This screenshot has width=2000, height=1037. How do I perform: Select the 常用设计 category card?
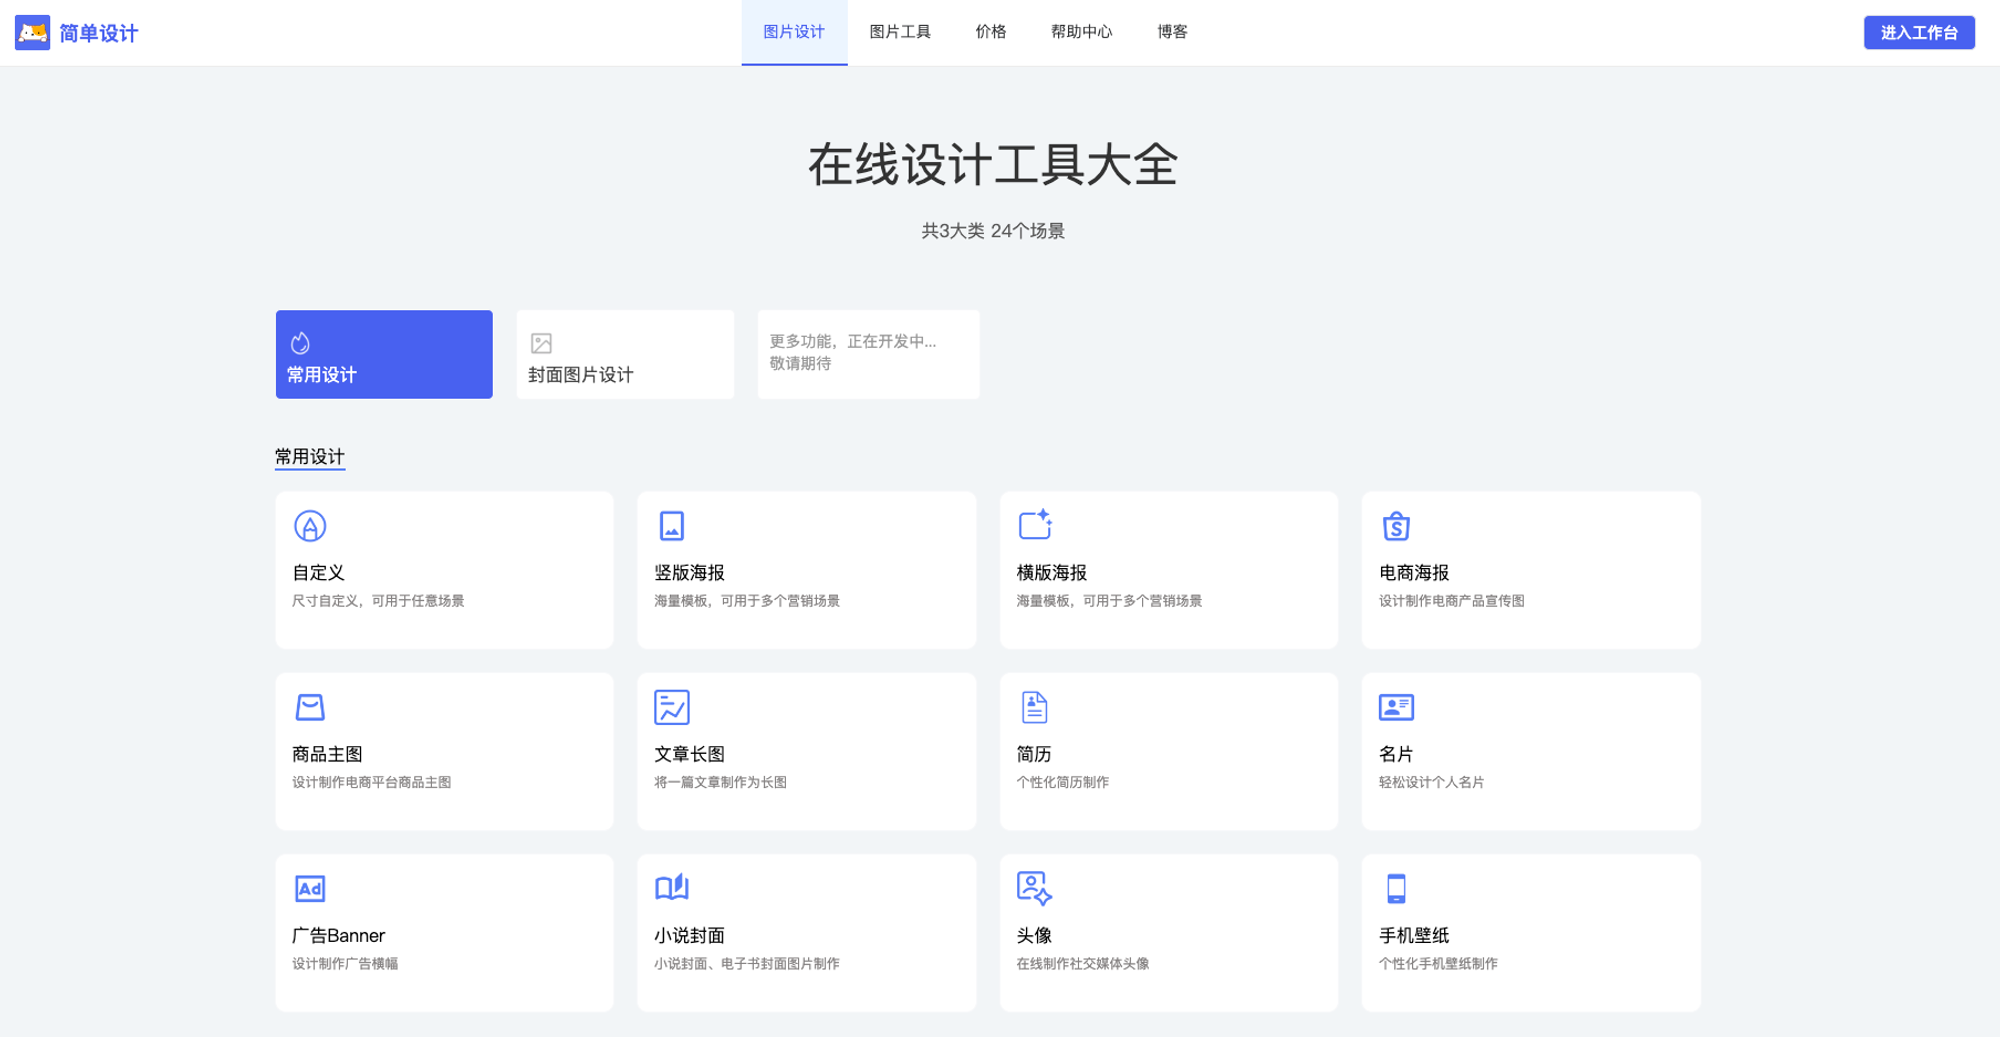pos(384,355)
